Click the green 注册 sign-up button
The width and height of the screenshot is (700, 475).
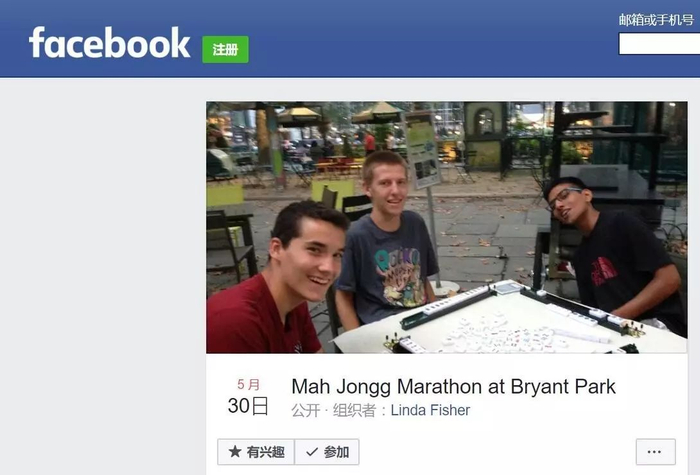tap(225, 50)
